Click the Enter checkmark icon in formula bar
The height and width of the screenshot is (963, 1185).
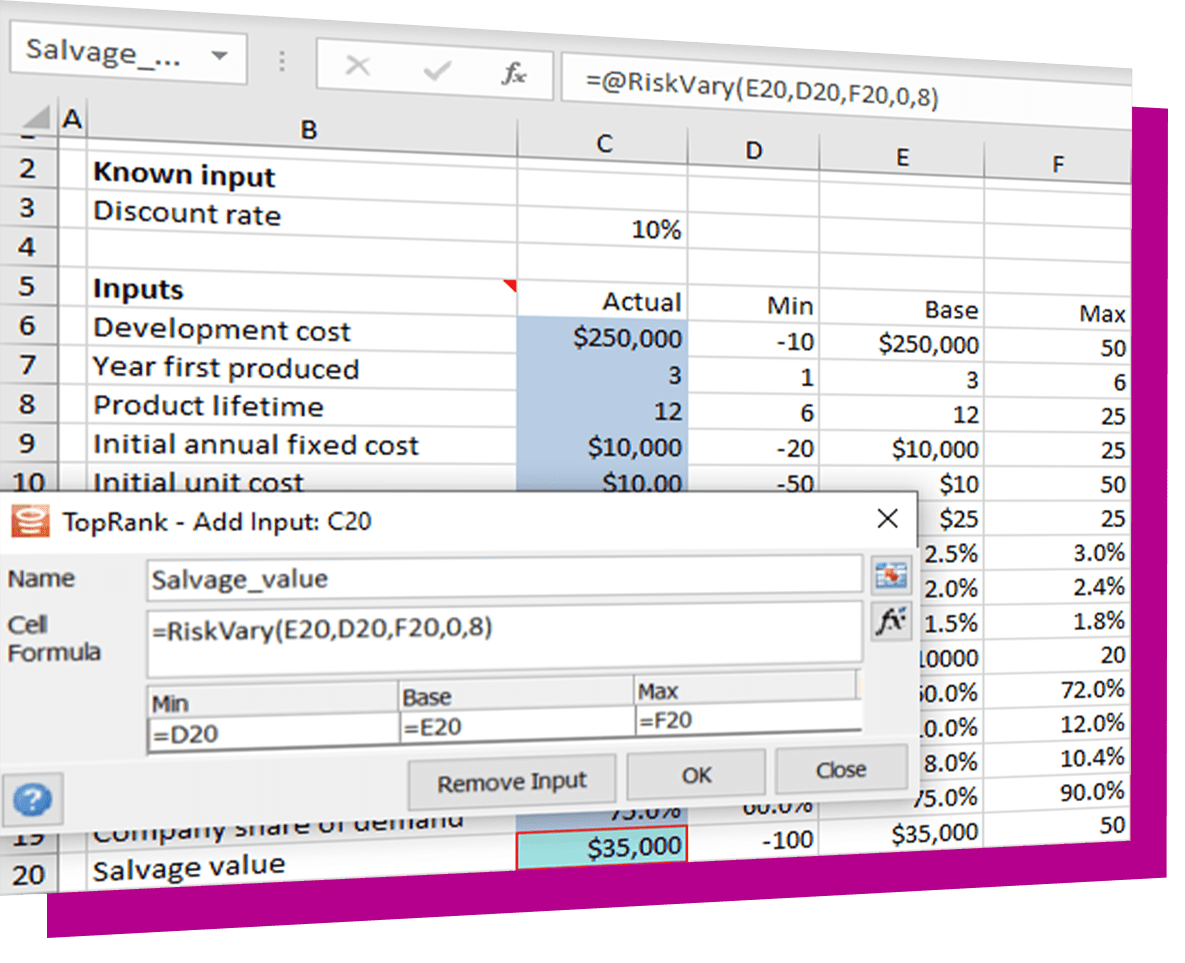(437, 70)
